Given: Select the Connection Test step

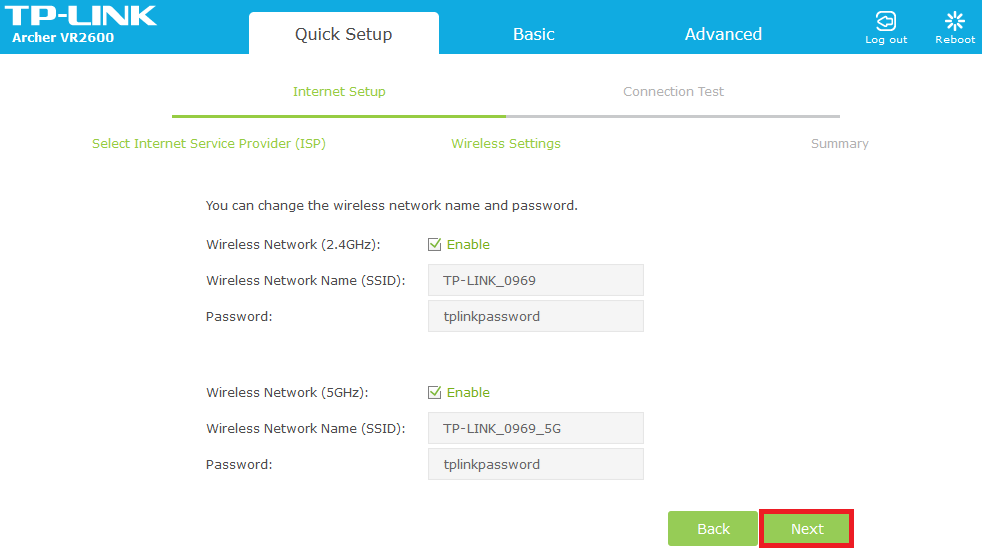Looking at the screenshot, I should [673, 91].
